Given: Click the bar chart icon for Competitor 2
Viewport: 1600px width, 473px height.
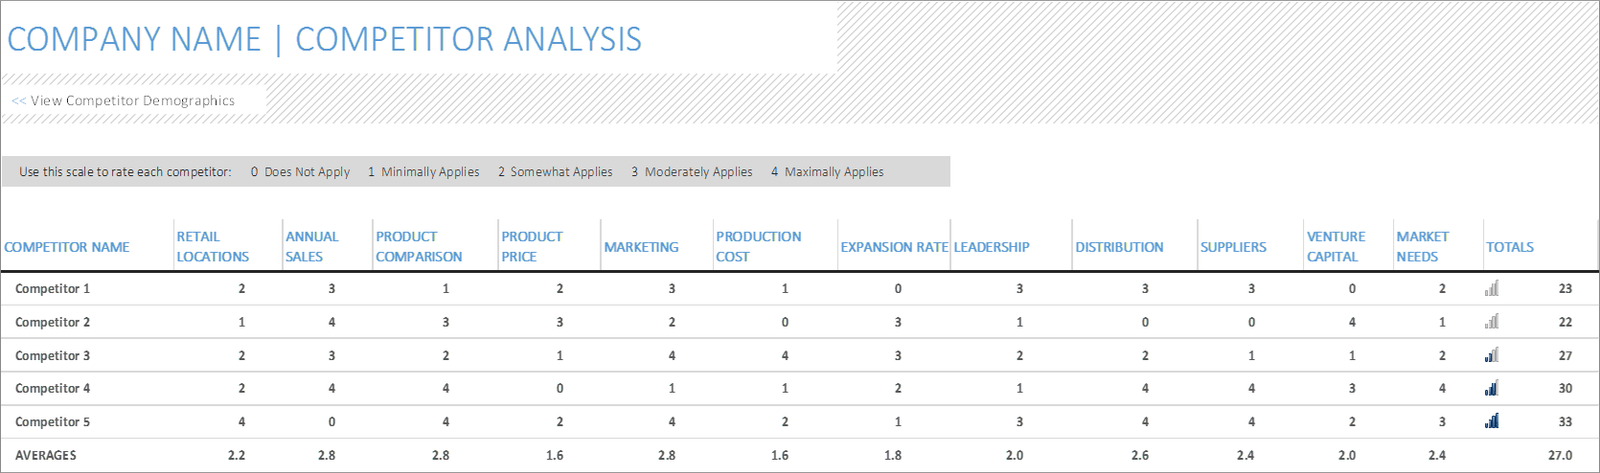Looking at the screenshot, I should point(1492,322).
